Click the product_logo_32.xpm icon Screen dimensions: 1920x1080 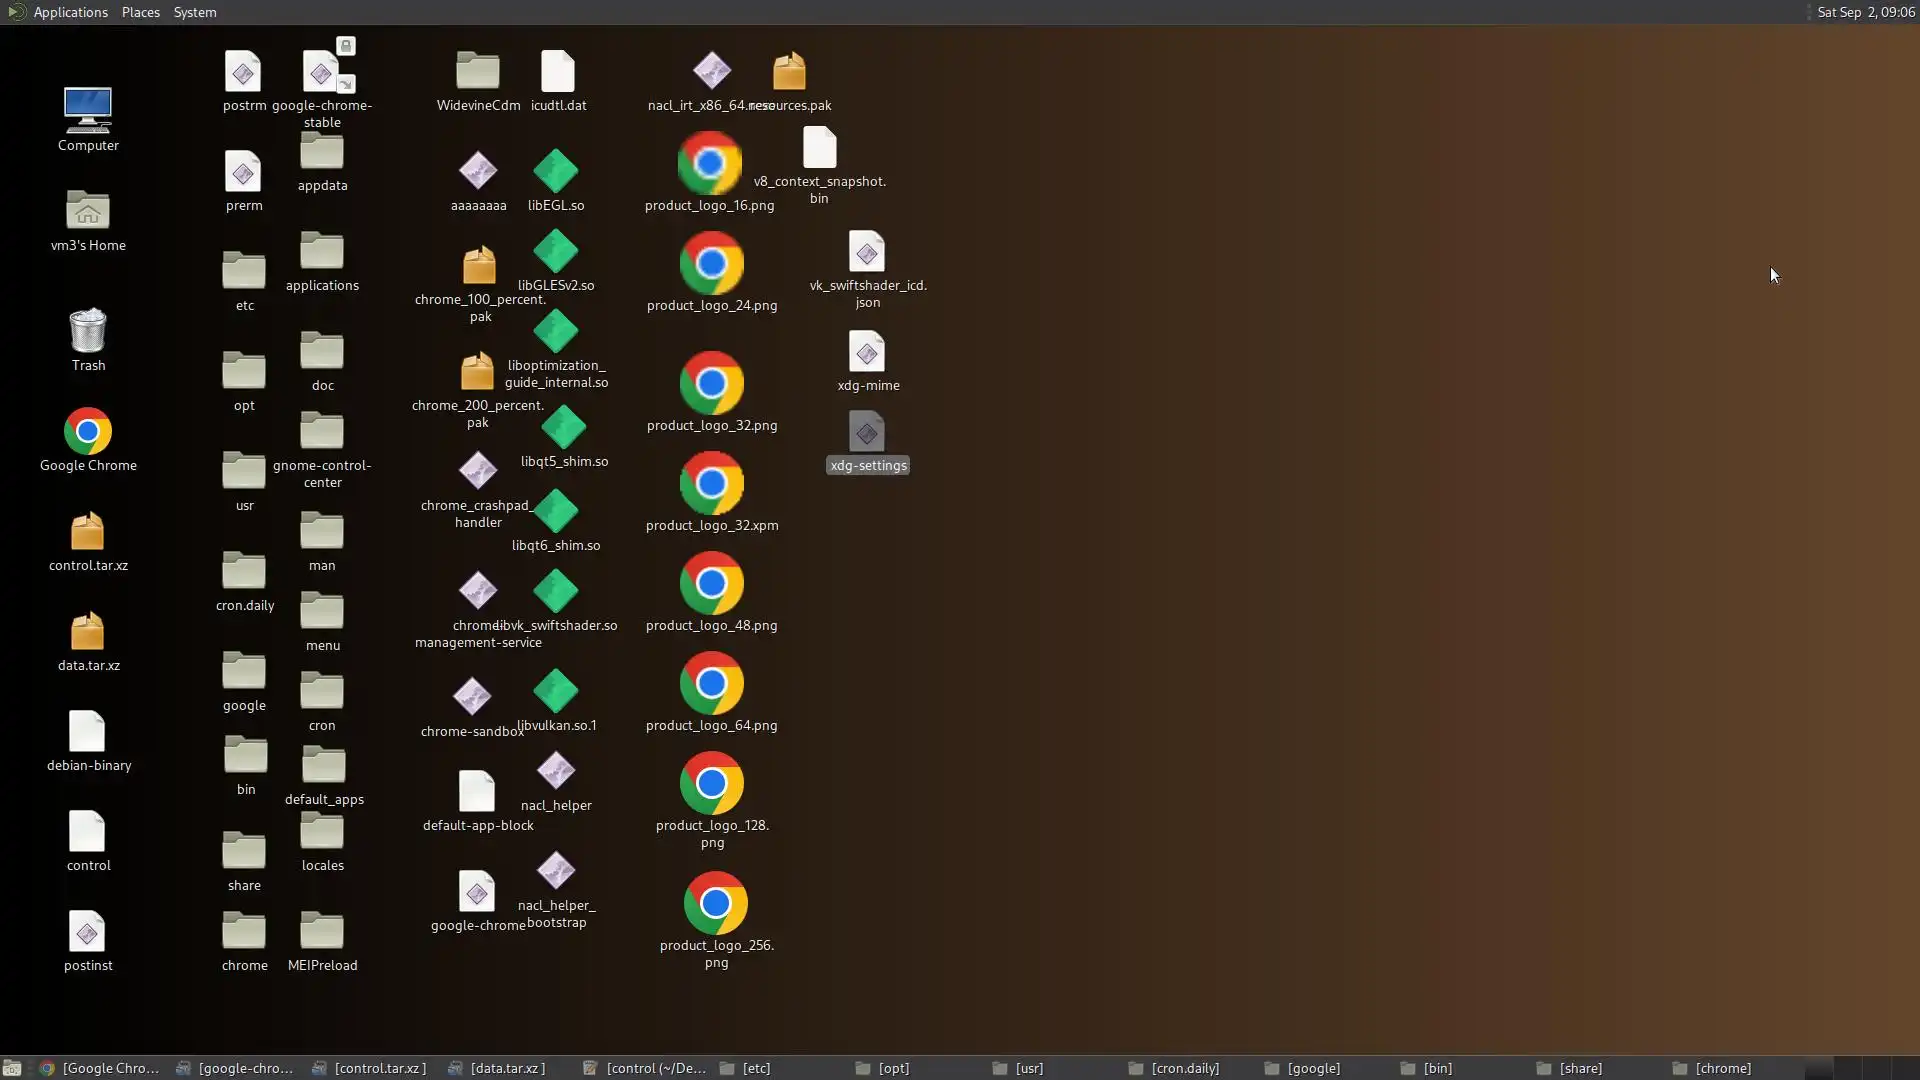point(711,484)
